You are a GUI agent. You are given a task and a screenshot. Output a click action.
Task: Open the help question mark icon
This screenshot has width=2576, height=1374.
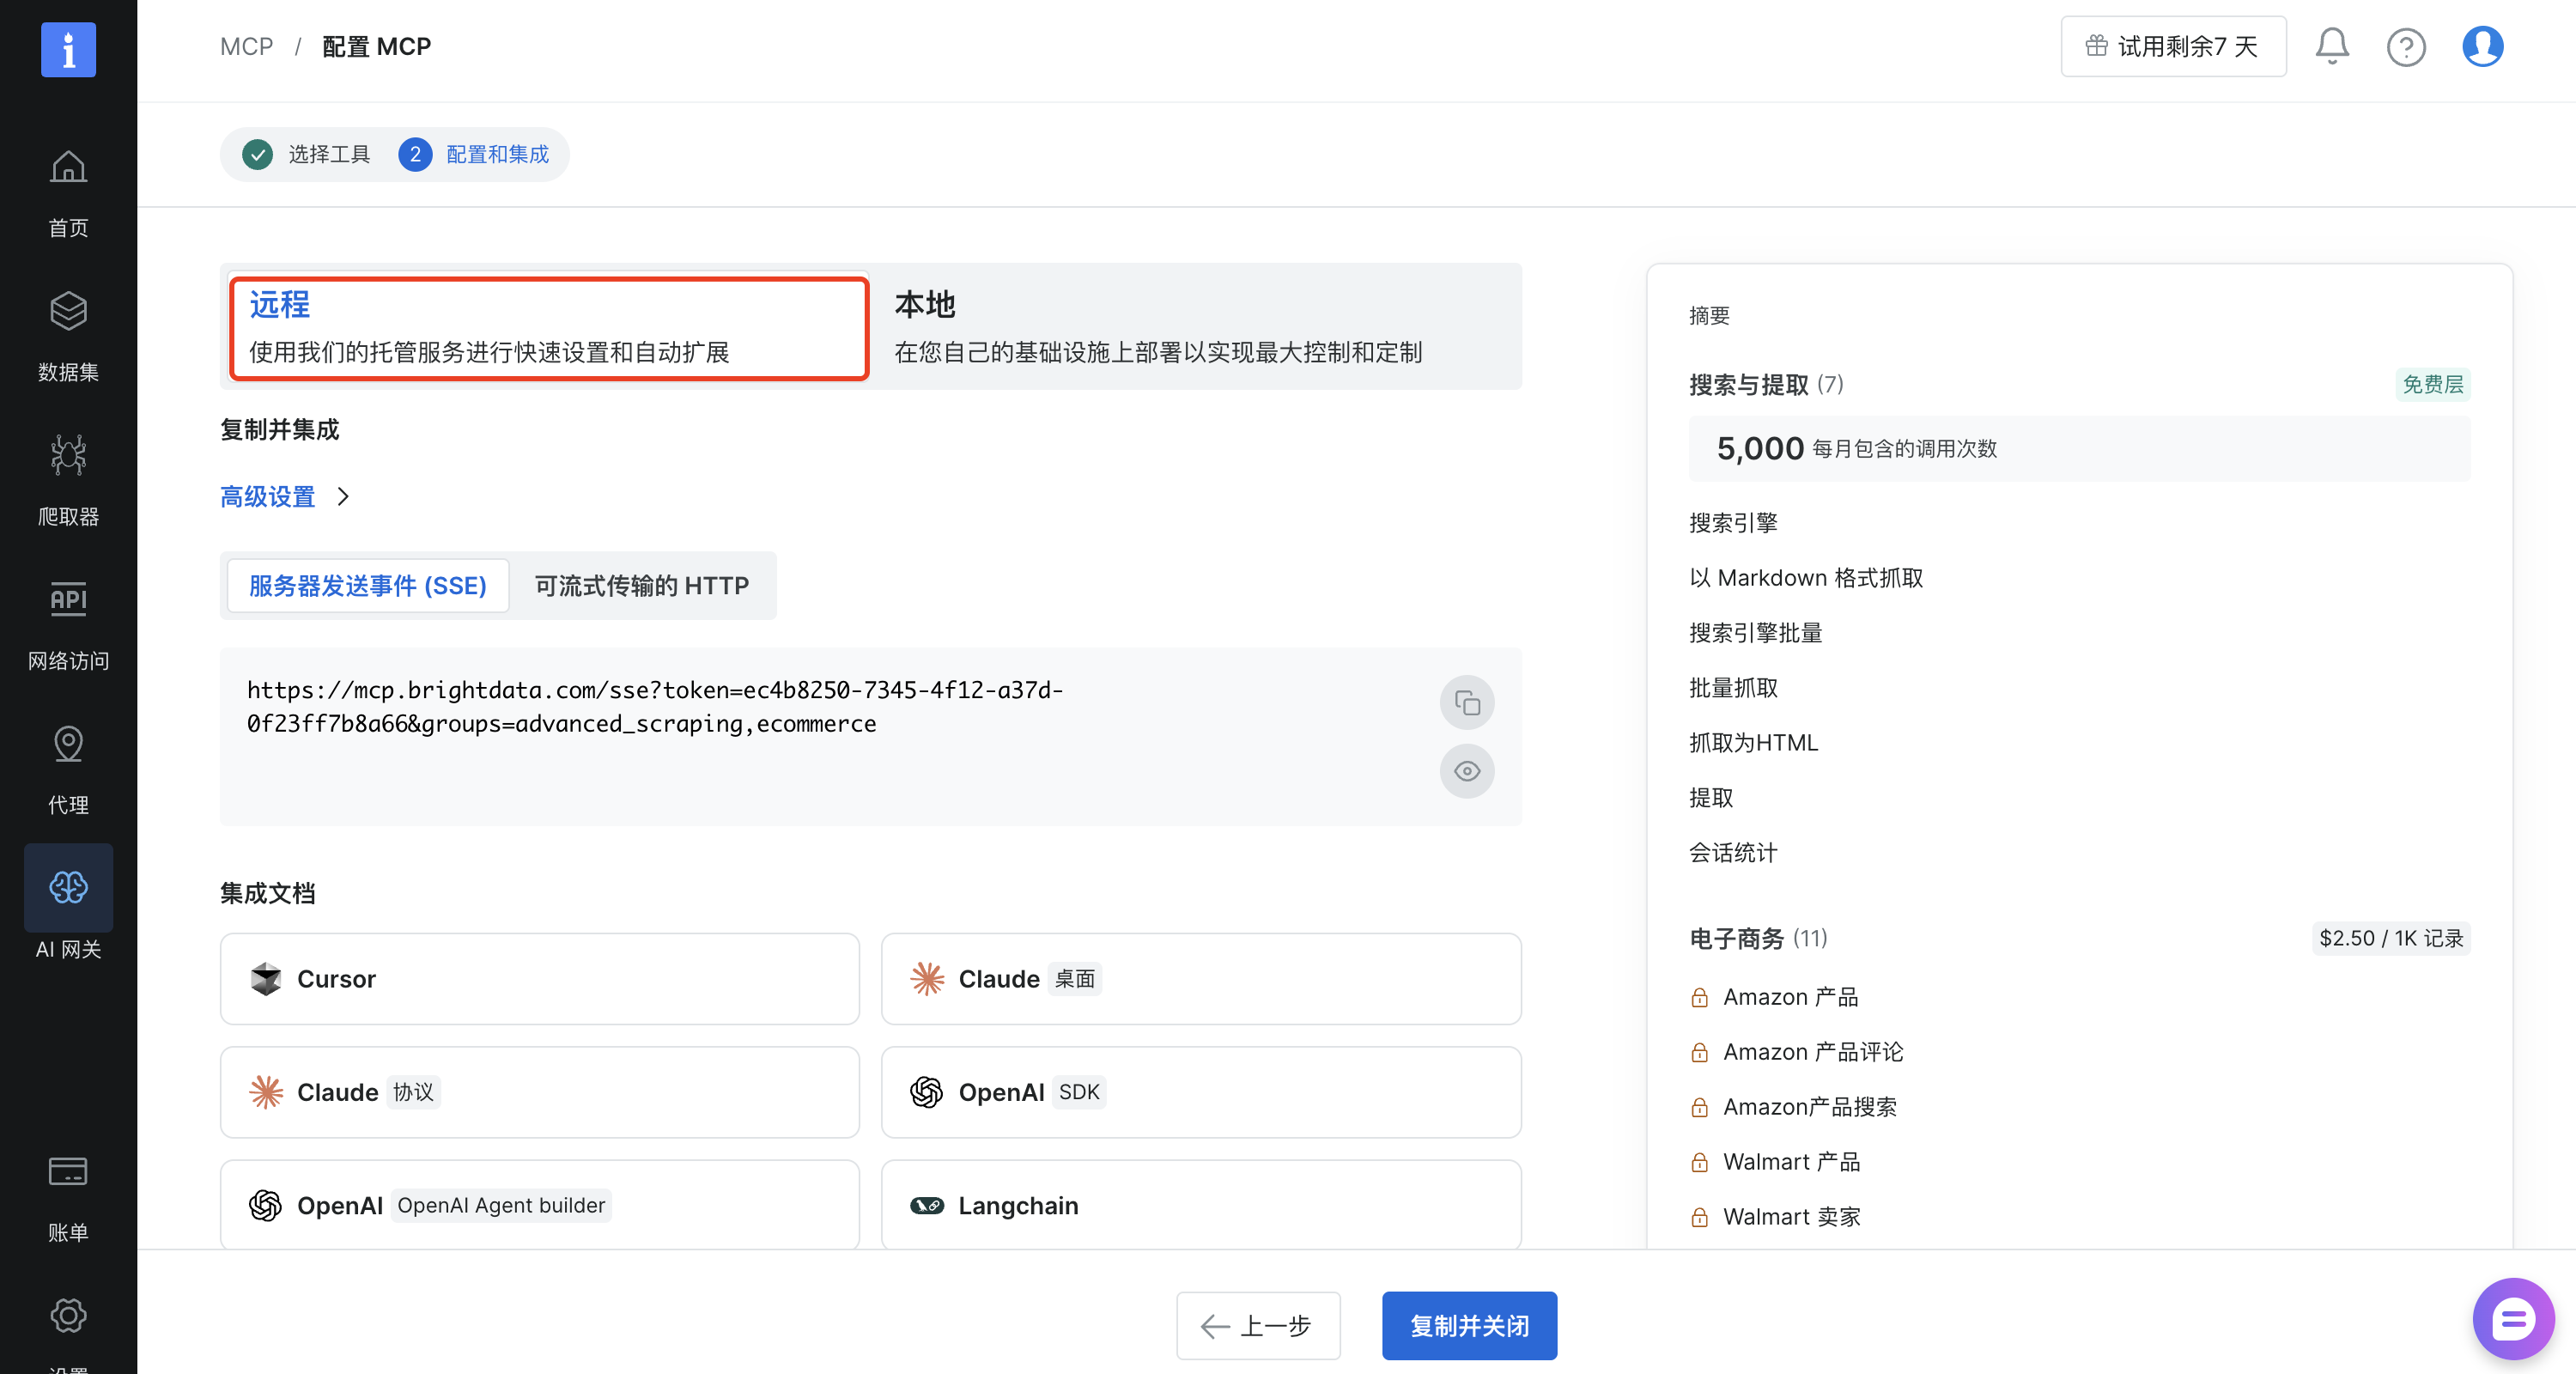click(x=2405, y=46)
